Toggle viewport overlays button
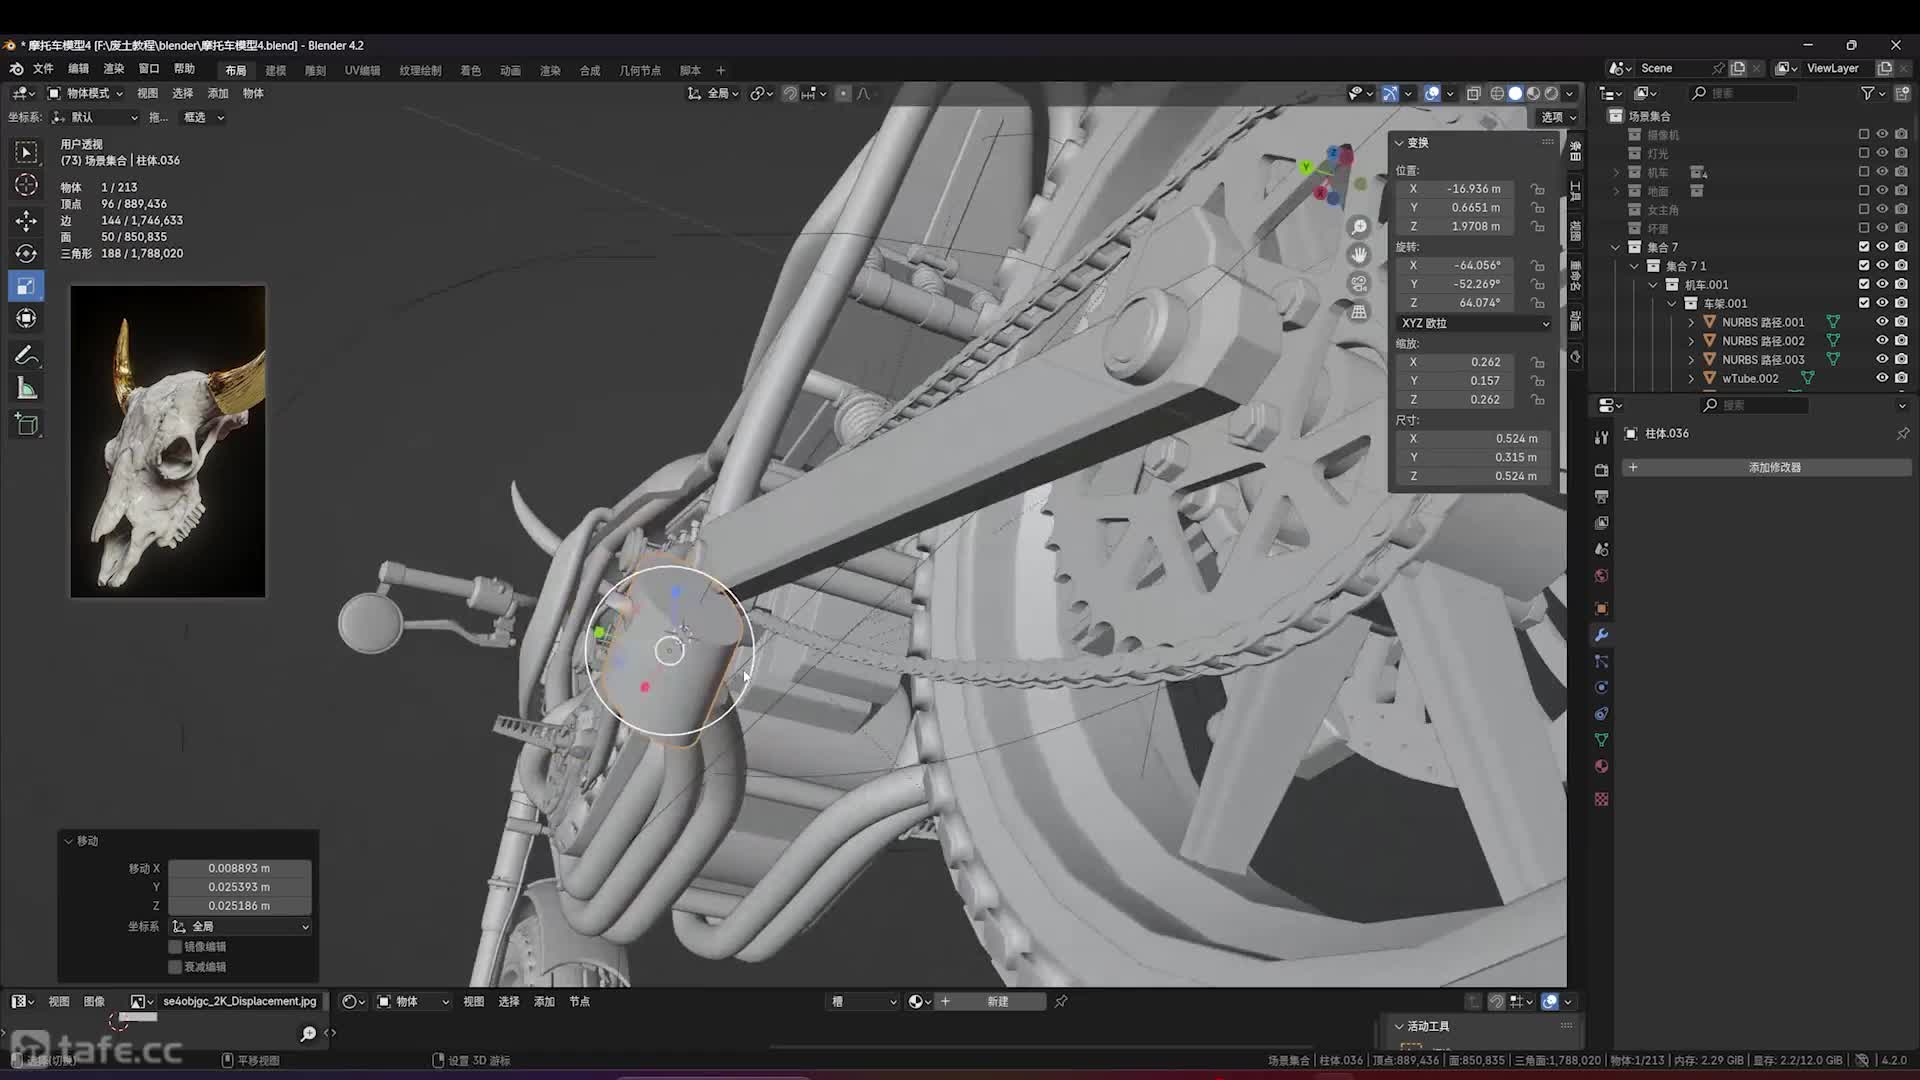This screenshot has width=1920, height=1080. [1432, 93]
